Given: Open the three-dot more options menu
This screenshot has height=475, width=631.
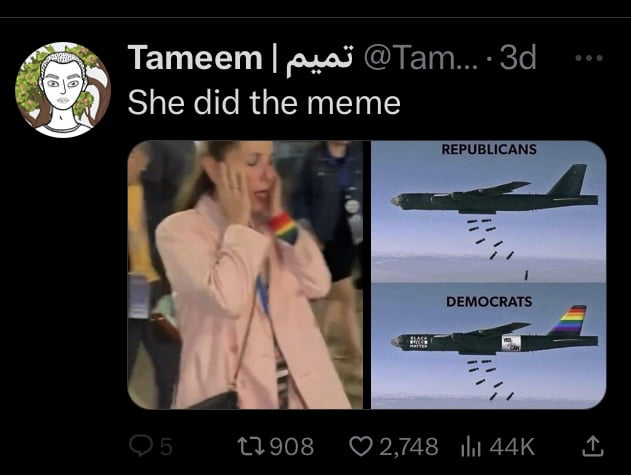Looking at the screenshot, I should tap(589, 58).
